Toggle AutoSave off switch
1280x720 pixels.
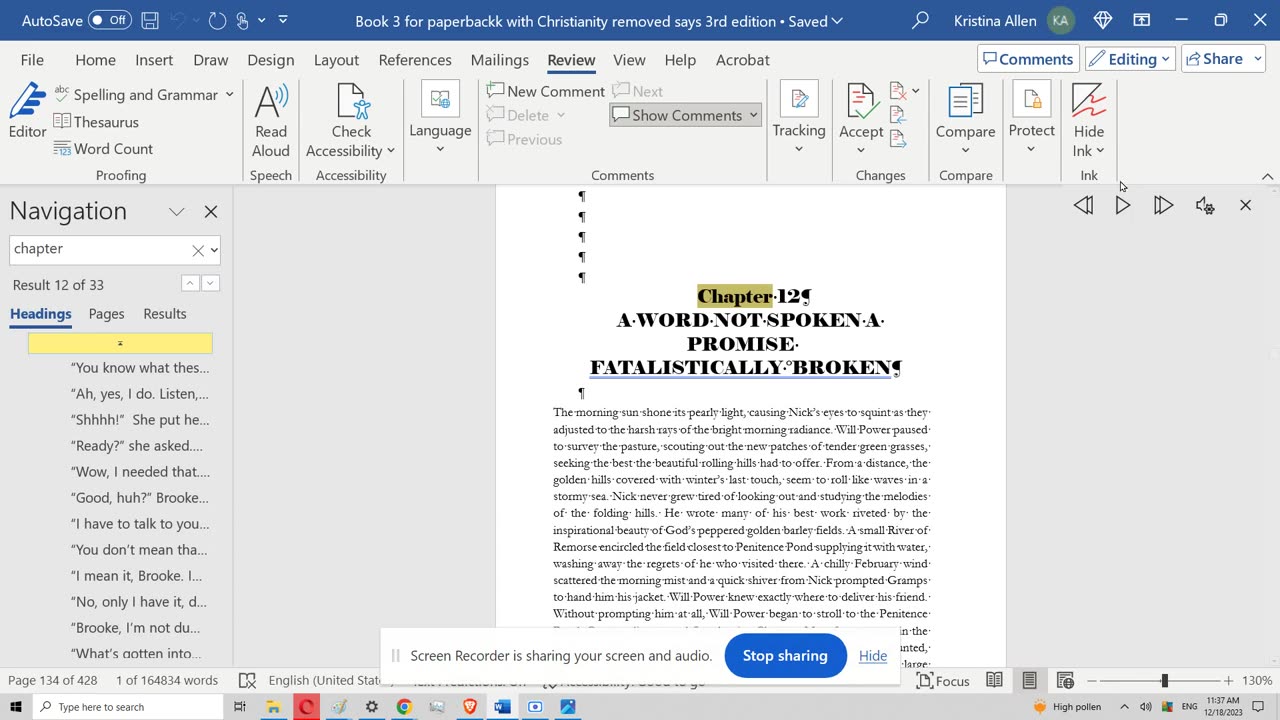point(110,20)
